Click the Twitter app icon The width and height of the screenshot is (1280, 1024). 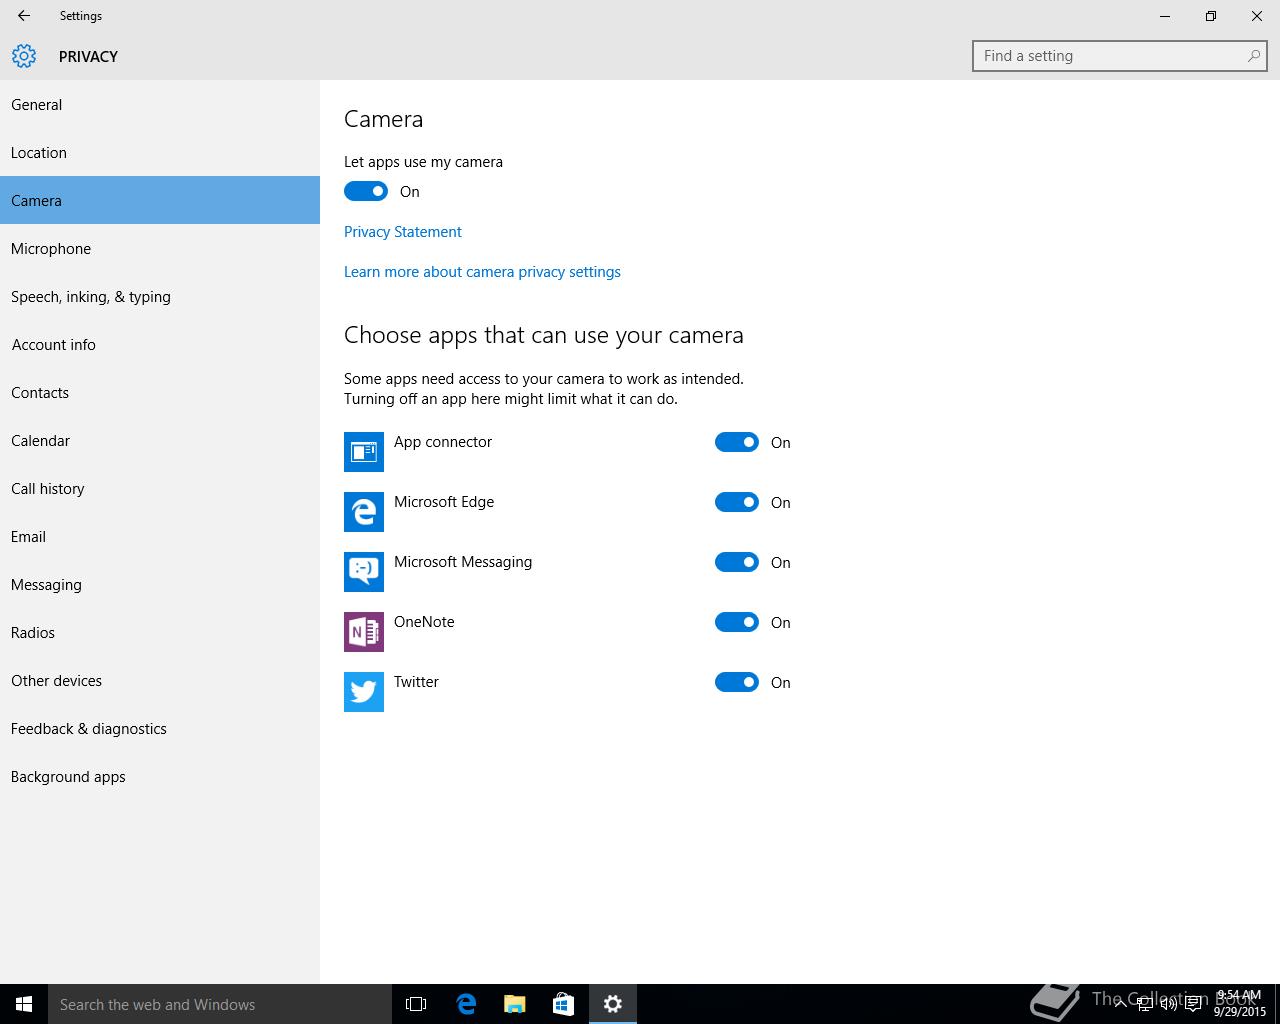364,692
